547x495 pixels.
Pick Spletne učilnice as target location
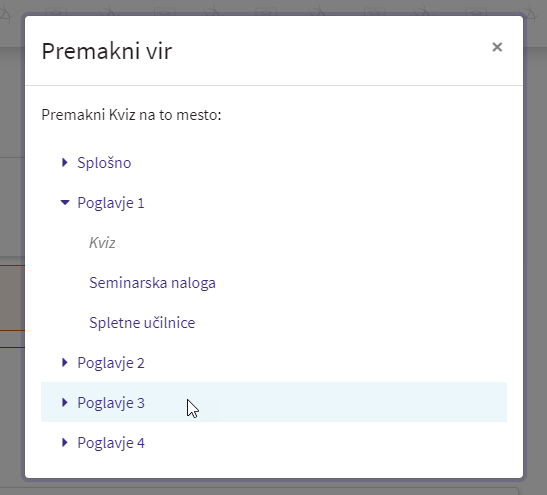[142, 323]
